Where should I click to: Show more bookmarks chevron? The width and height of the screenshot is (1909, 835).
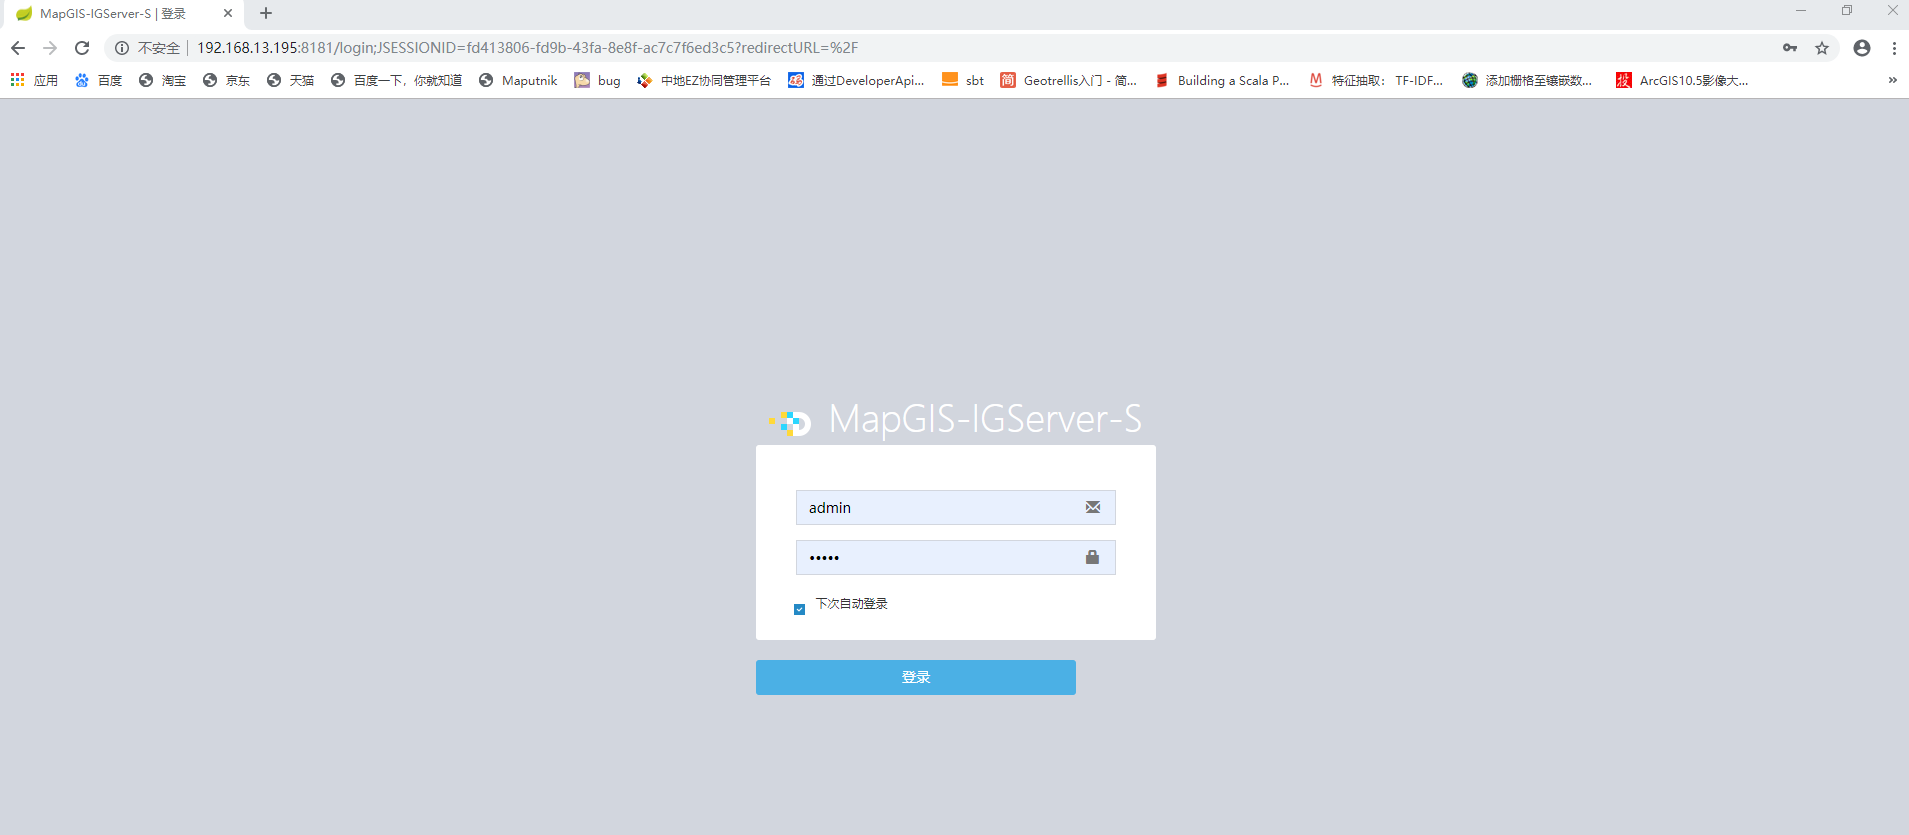(1892, 80)
